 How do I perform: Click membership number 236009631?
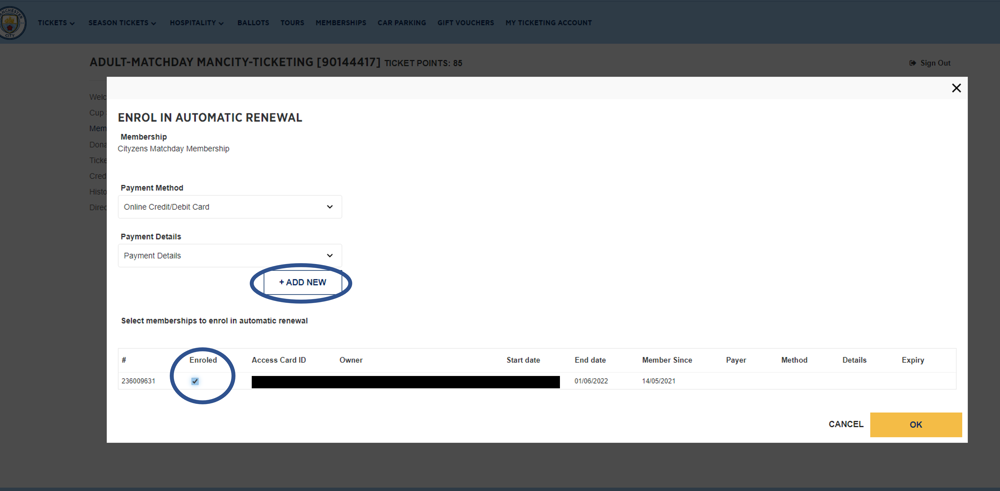[138, 381]
